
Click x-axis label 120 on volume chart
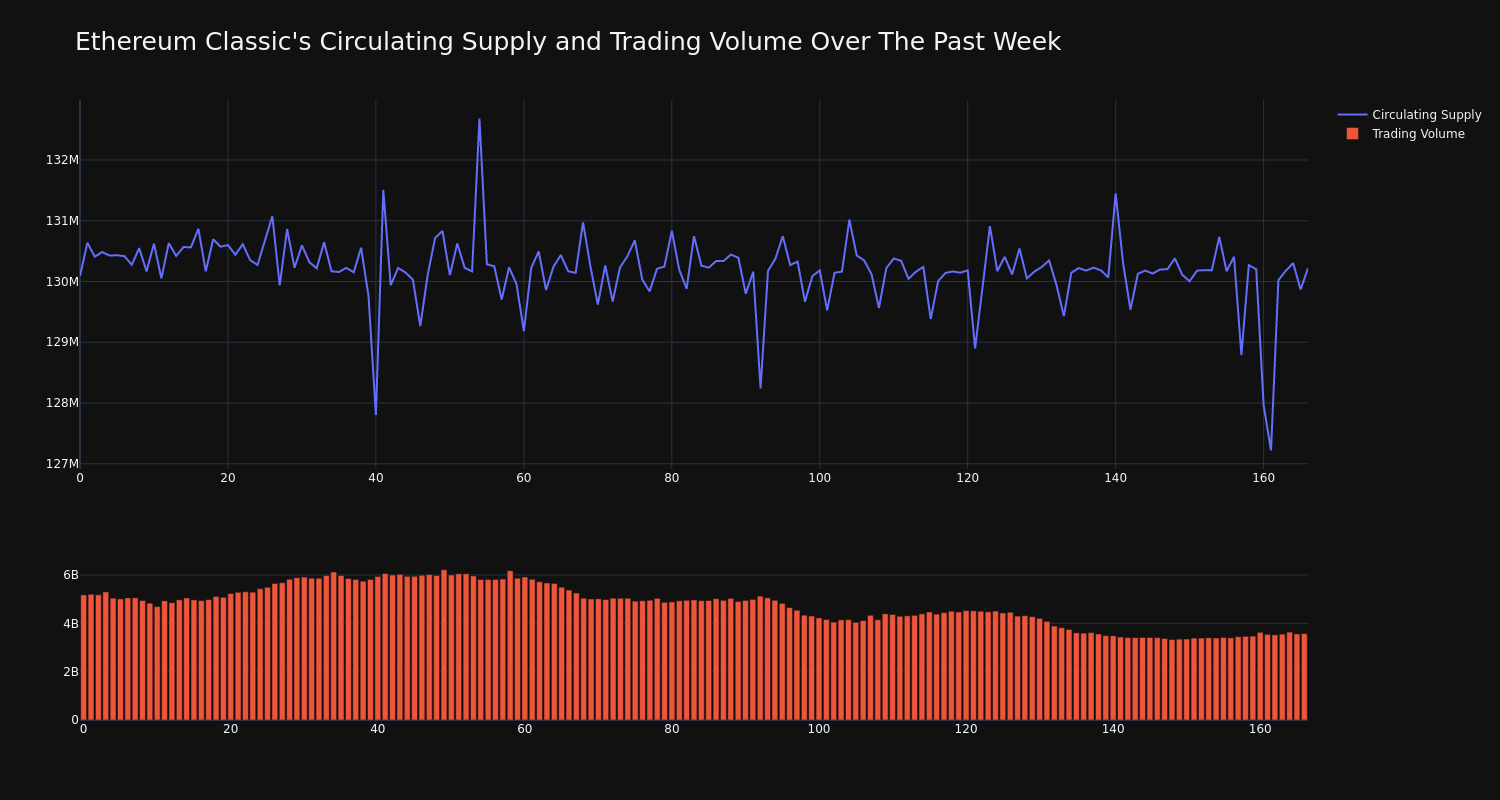966,729
